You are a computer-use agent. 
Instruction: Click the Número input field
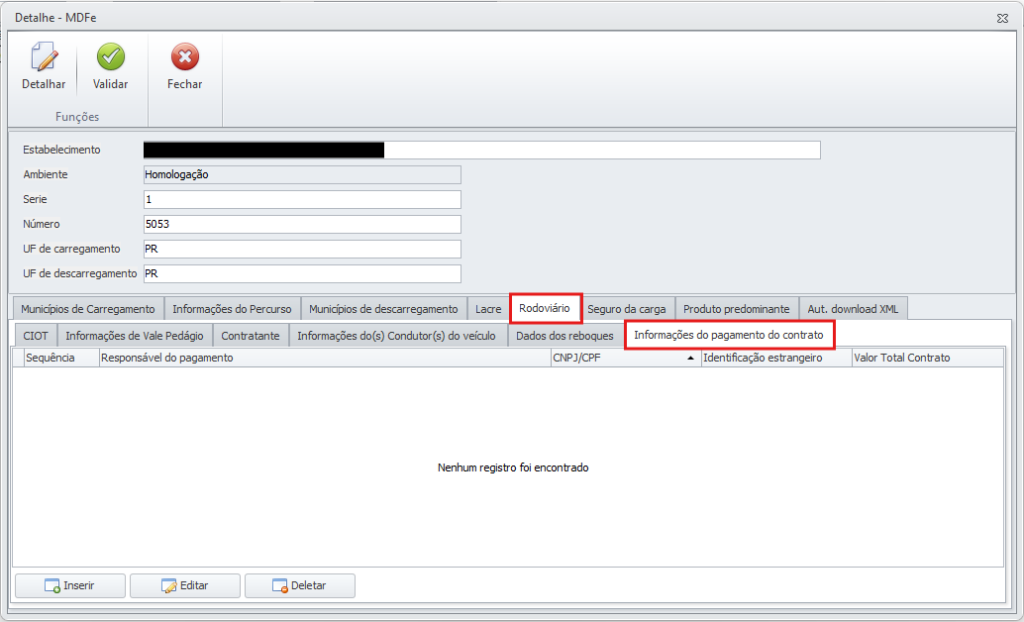tap(302, 224)
